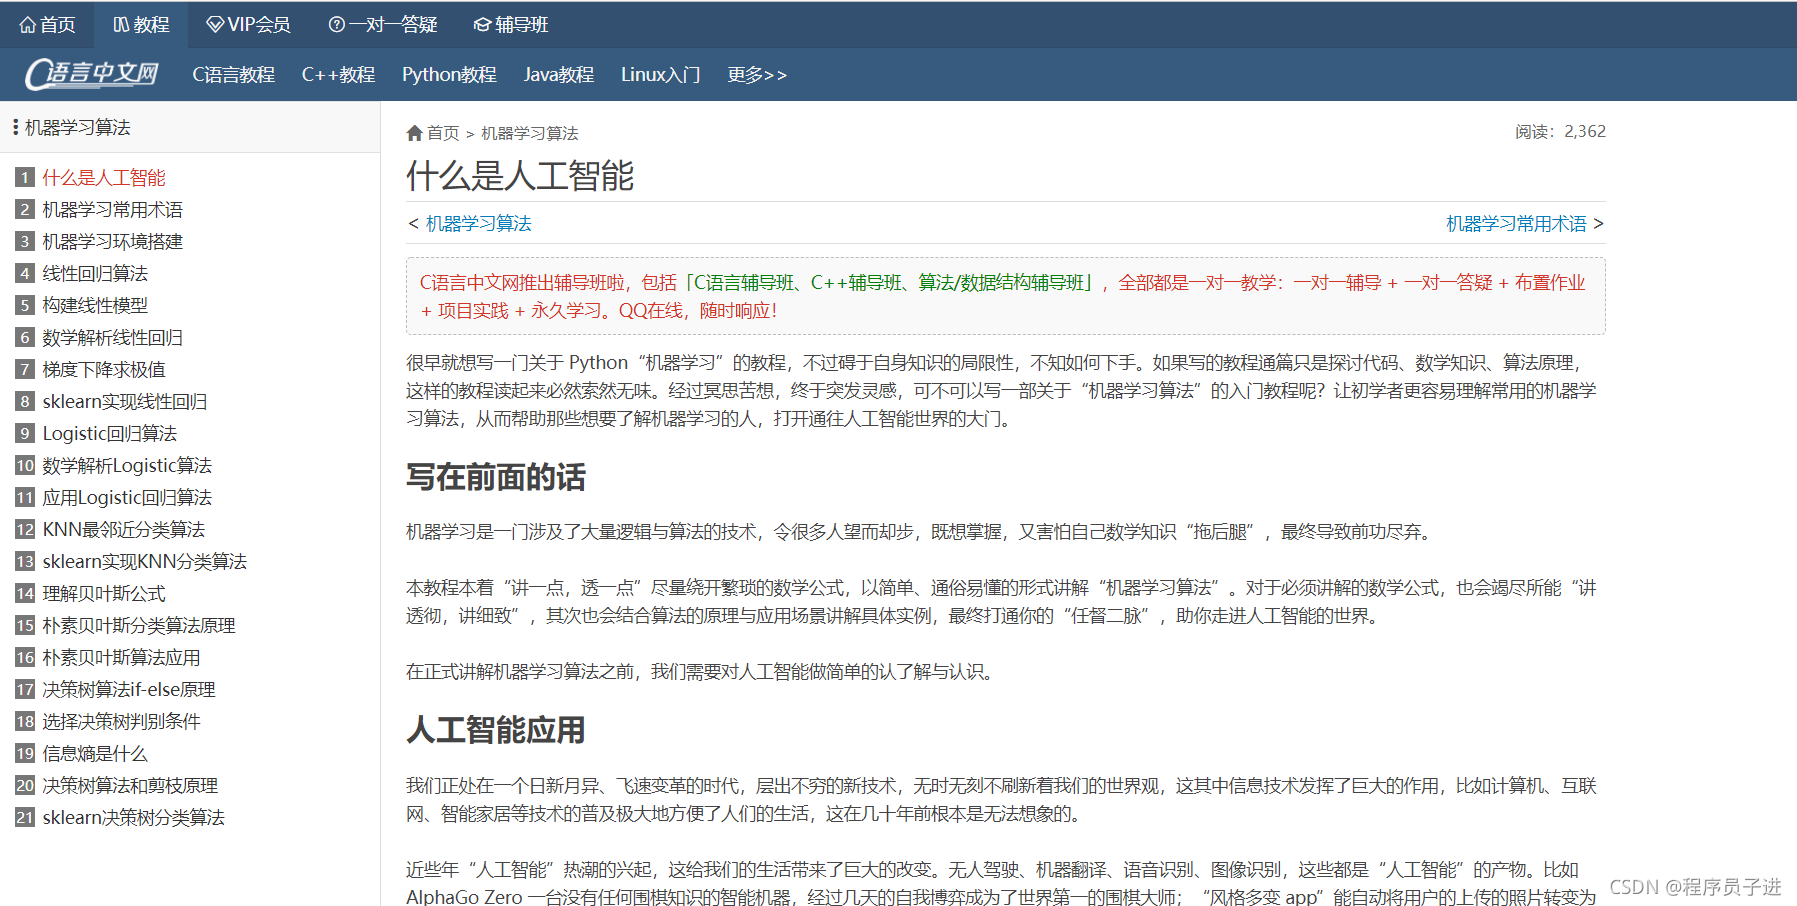Viewport: 1797px width, 906px height.
Task: Go to Linux入门 in navigation
Action: 660,74
